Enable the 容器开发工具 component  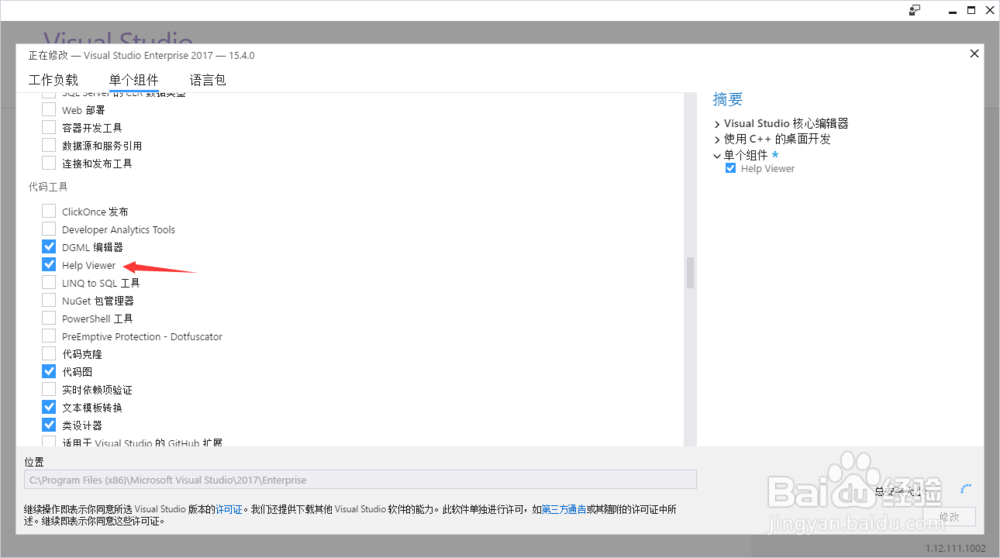[x=49, y=128]
